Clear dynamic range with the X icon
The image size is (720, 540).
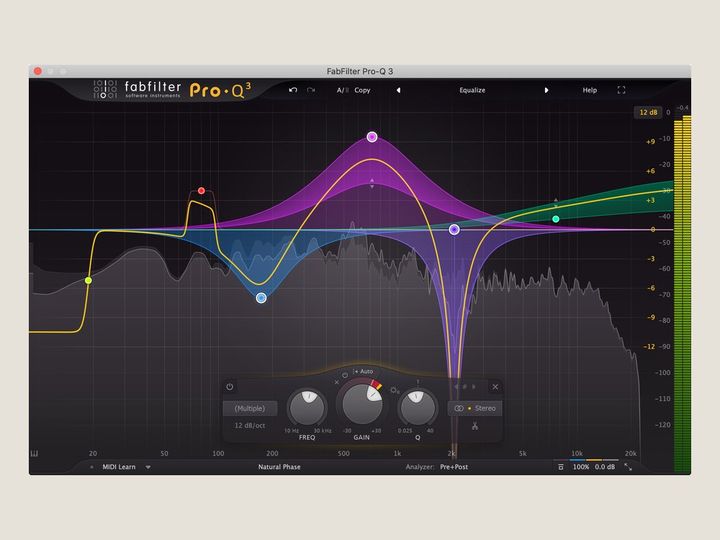click(337, 382)
